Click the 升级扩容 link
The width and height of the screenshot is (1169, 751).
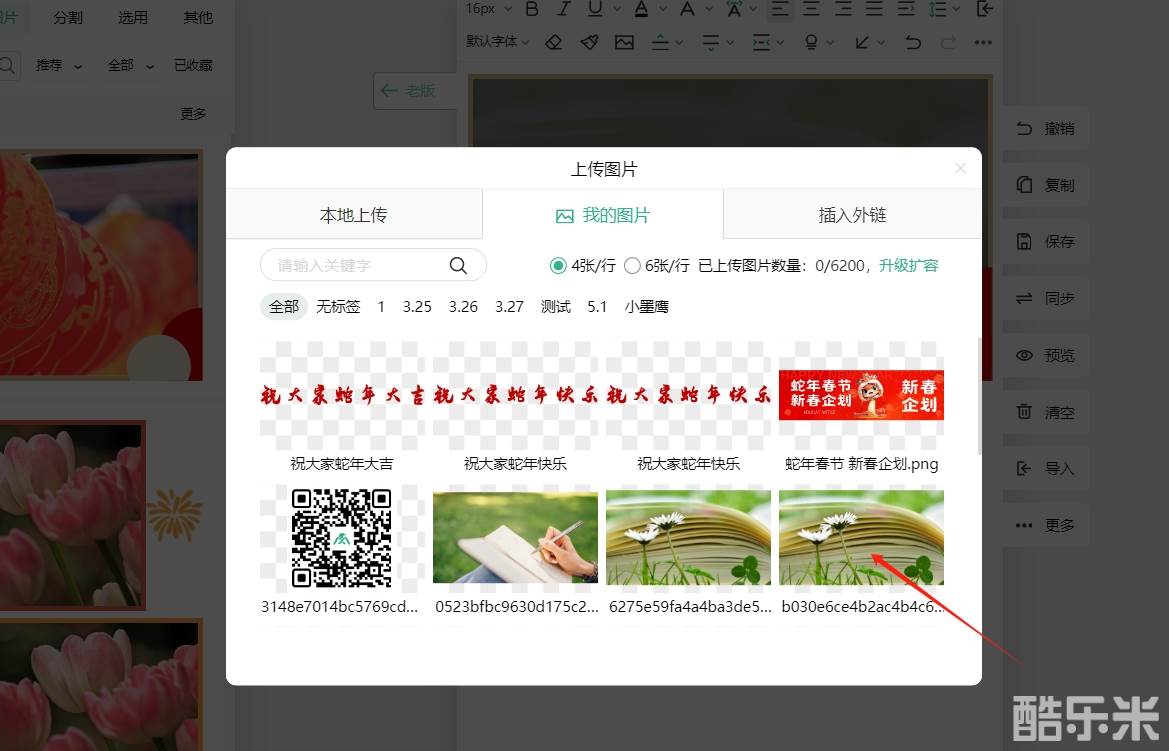click(x=908, y=266)
